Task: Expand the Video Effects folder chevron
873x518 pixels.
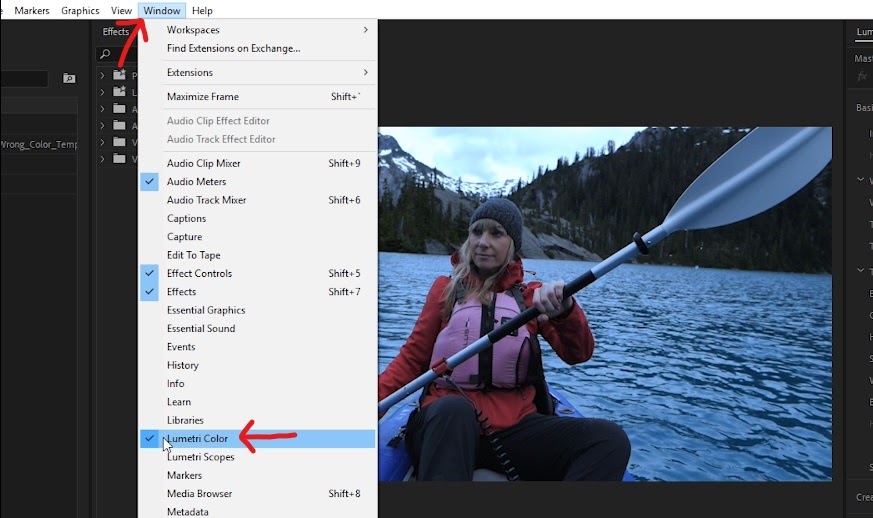Action: 102,142
